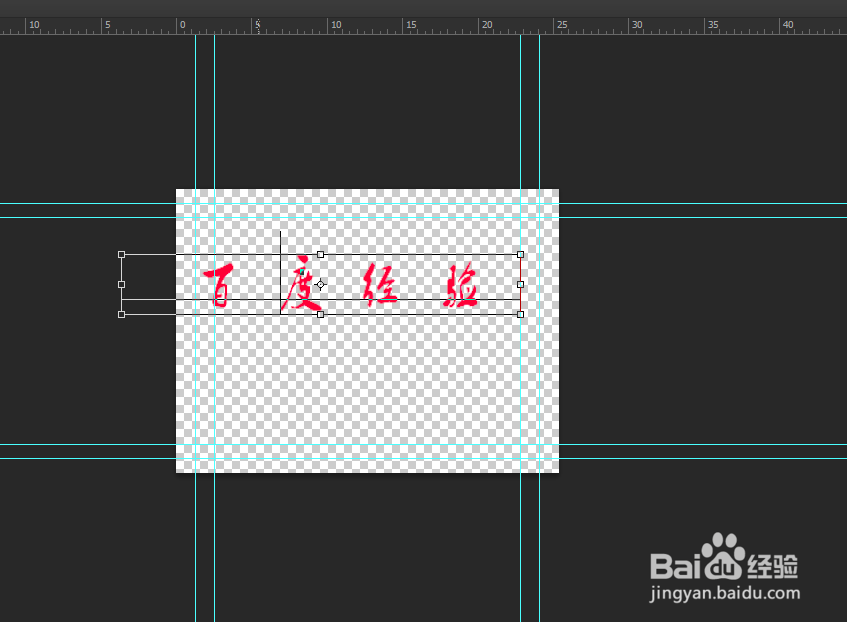Screen dimensions: 847x622
Task: Click the middle-left transform handle
Action: 122,284
